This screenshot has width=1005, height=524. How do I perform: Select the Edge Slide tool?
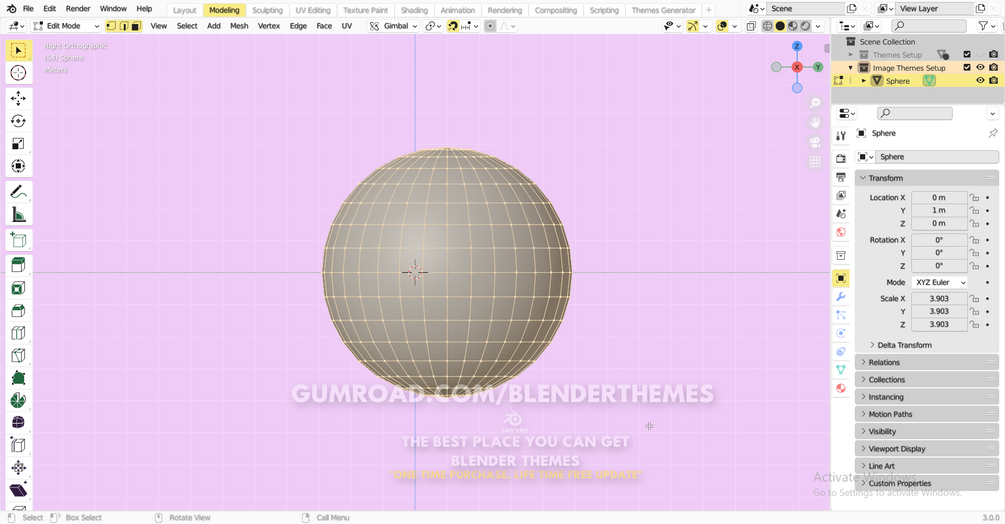pos(19,445)
